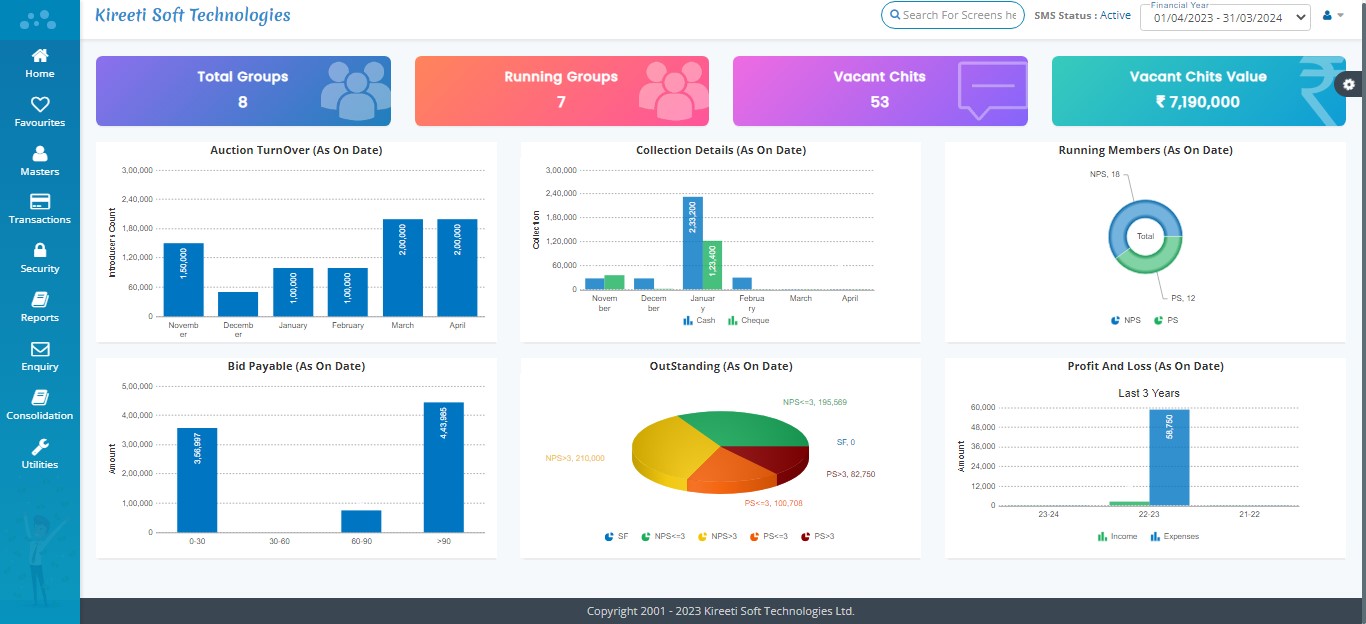Open Utilities wrench icon
This screenshot has width=1366, height=624.
[x=40, y=447]
